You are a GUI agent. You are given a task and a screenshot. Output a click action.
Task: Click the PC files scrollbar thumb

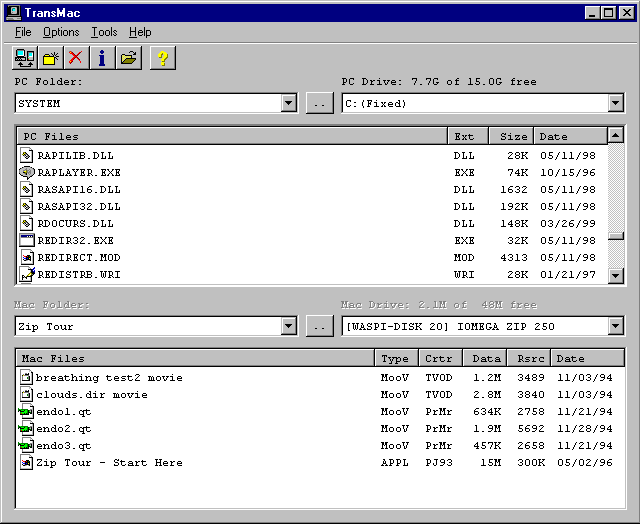pos(616,236)
